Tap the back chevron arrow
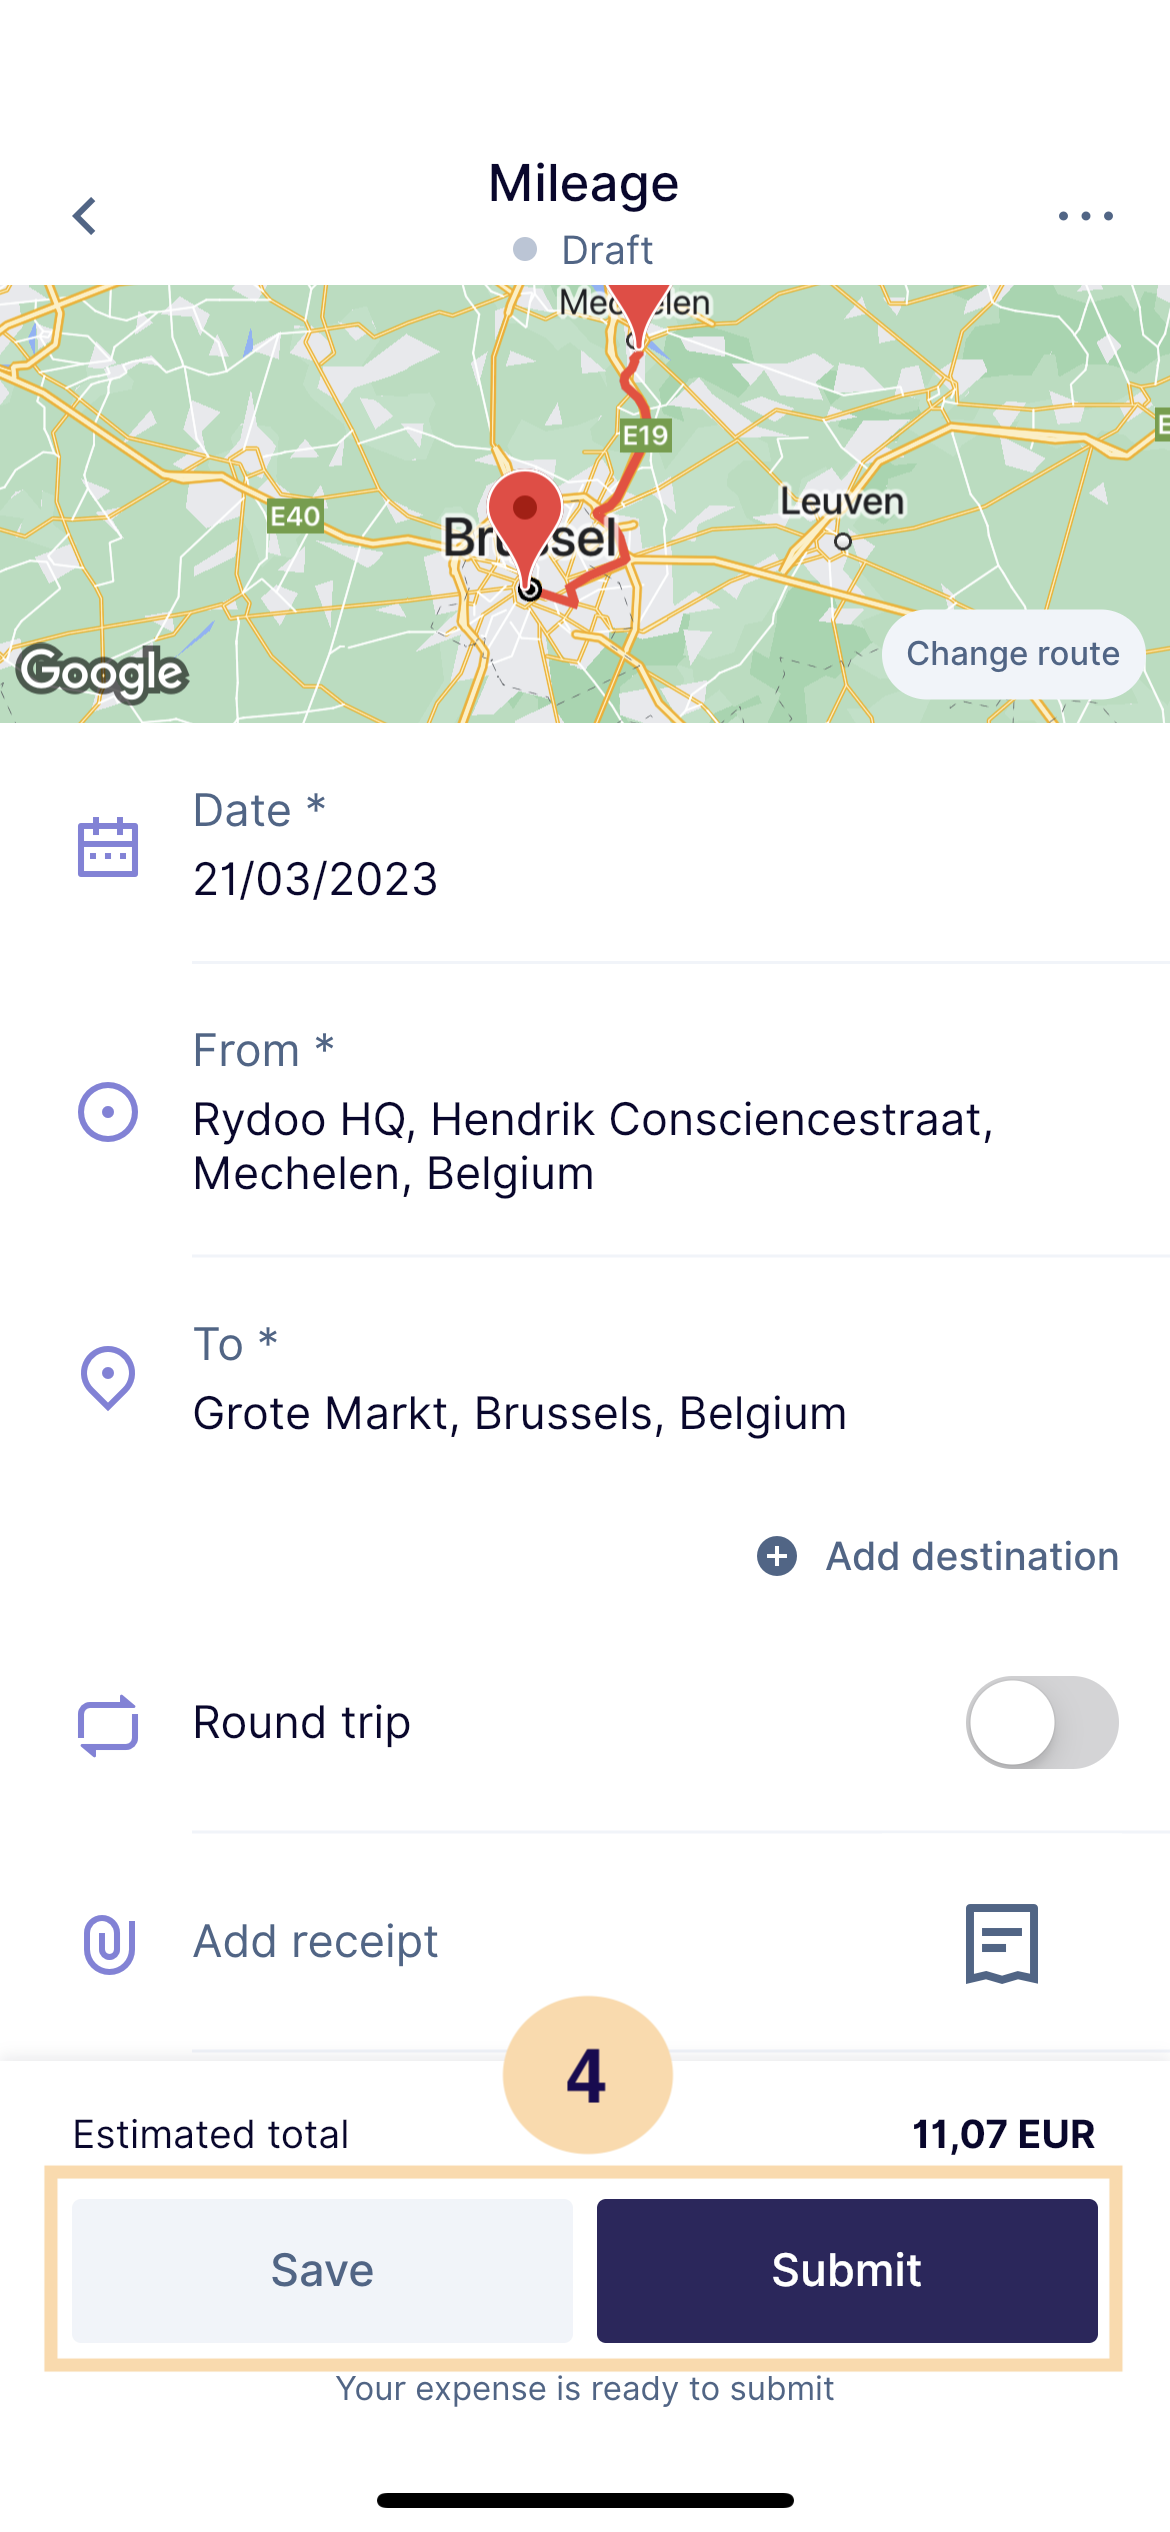Image resolution: width=1170 pixels, height=2532 pixels. tap(85, 216)
